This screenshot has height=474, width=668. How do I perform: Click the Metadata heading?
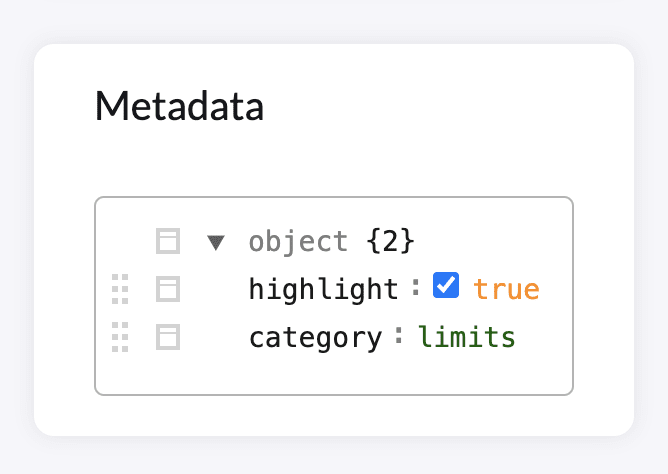(179, 106)
